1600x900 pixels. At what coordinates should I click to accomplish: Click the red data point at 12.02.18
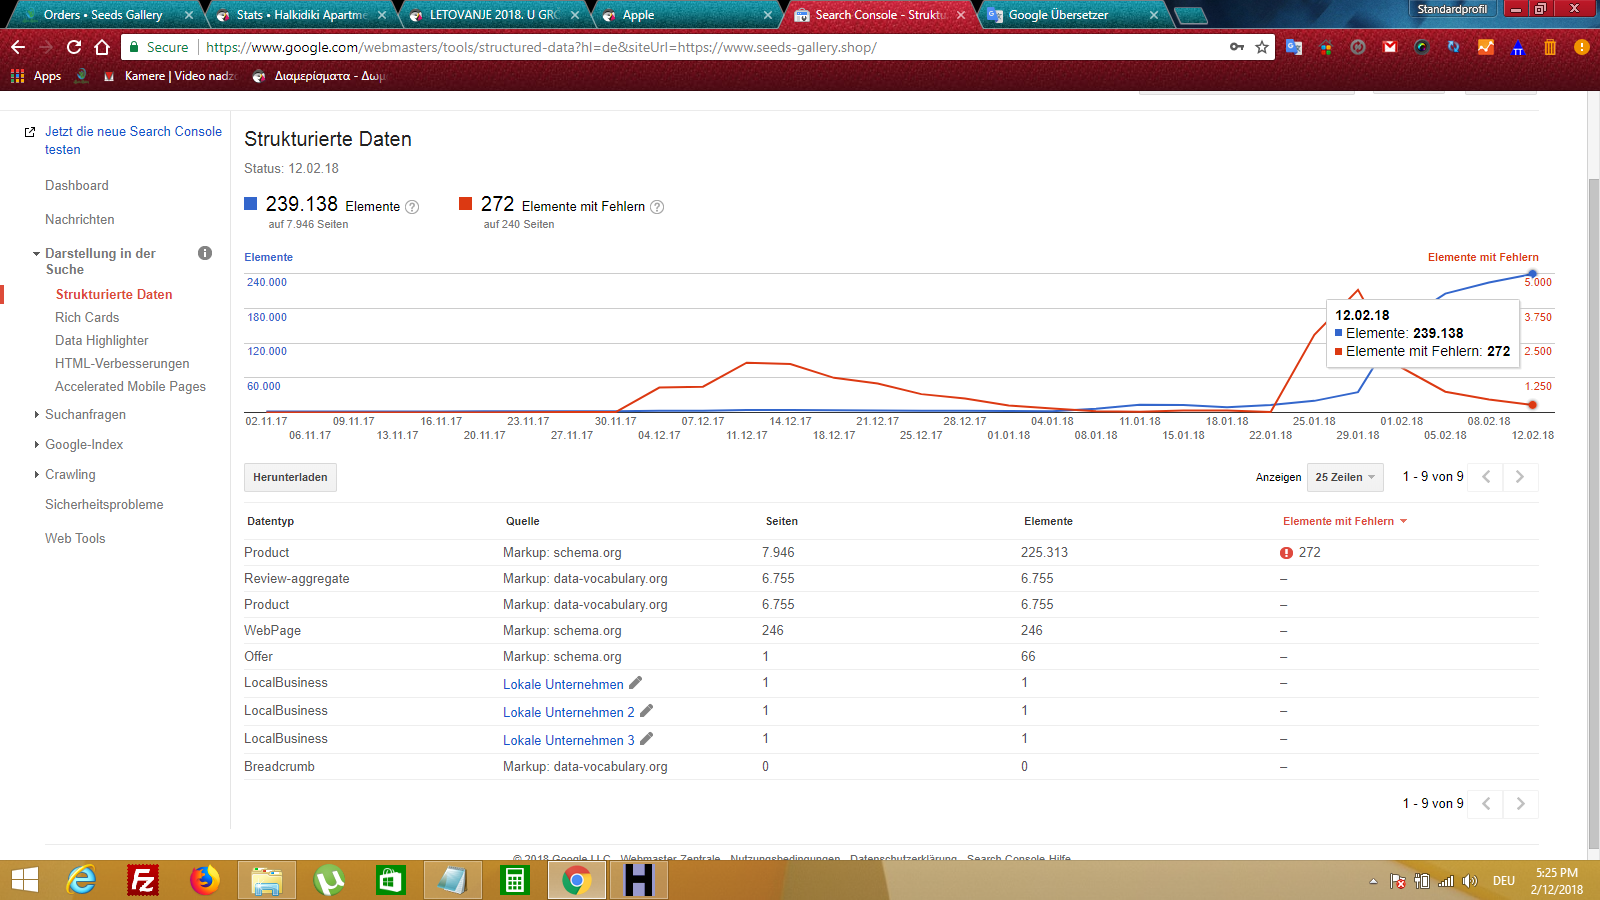(x=1532, y=405)
